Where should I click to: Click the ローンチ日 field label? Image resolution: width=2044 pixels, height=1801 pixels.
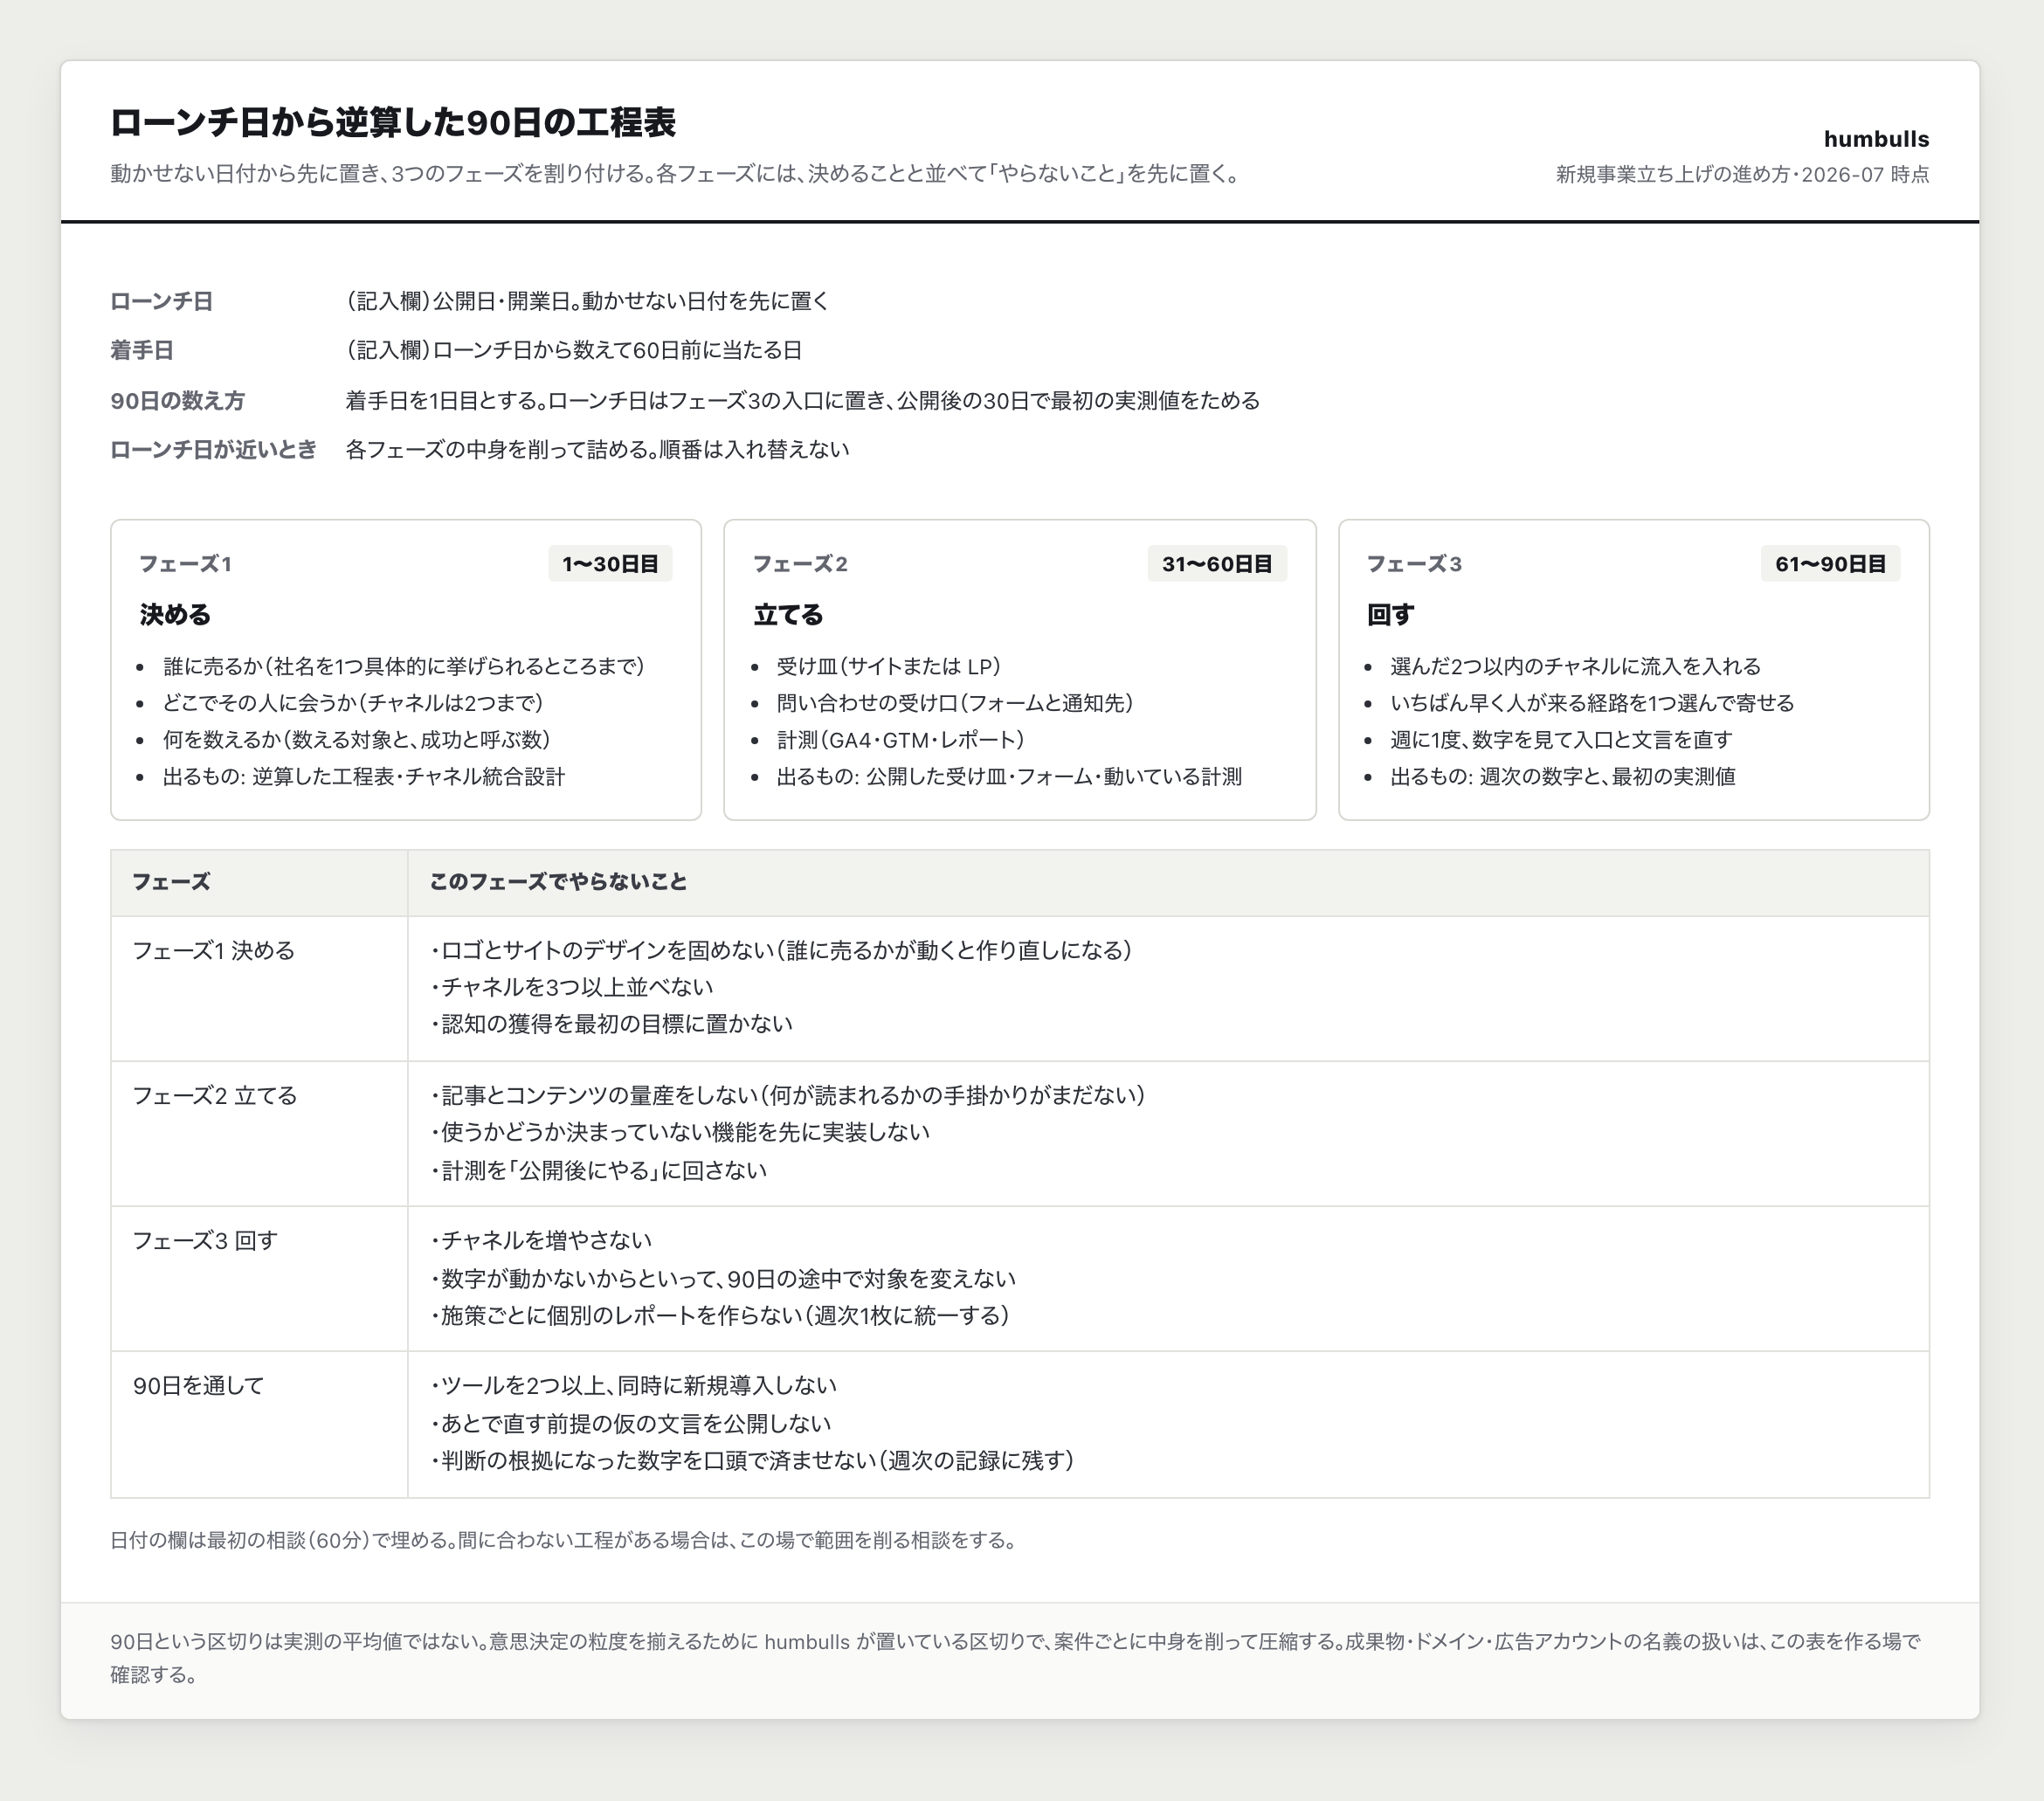click(x=161, y=301)
